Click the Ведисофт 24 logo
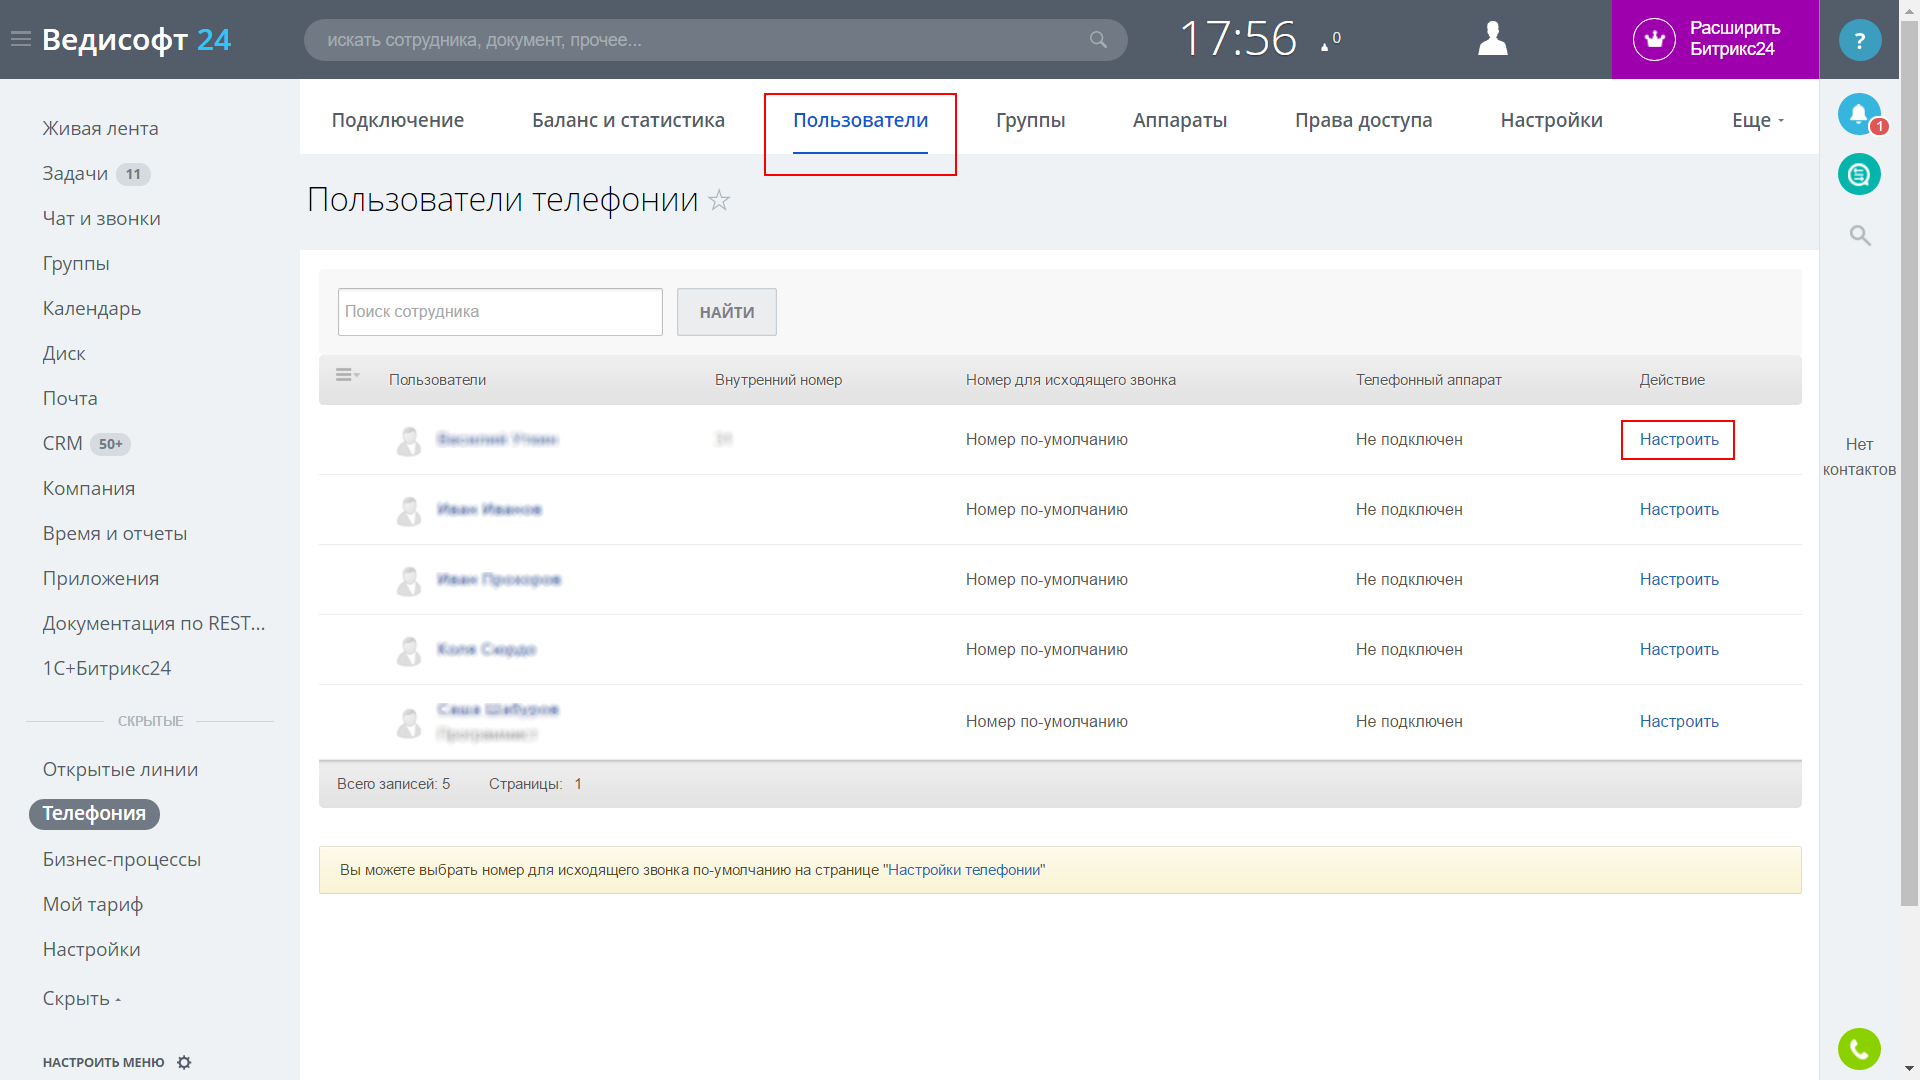The image size is (1920, 1080). [x=136, y=39]
